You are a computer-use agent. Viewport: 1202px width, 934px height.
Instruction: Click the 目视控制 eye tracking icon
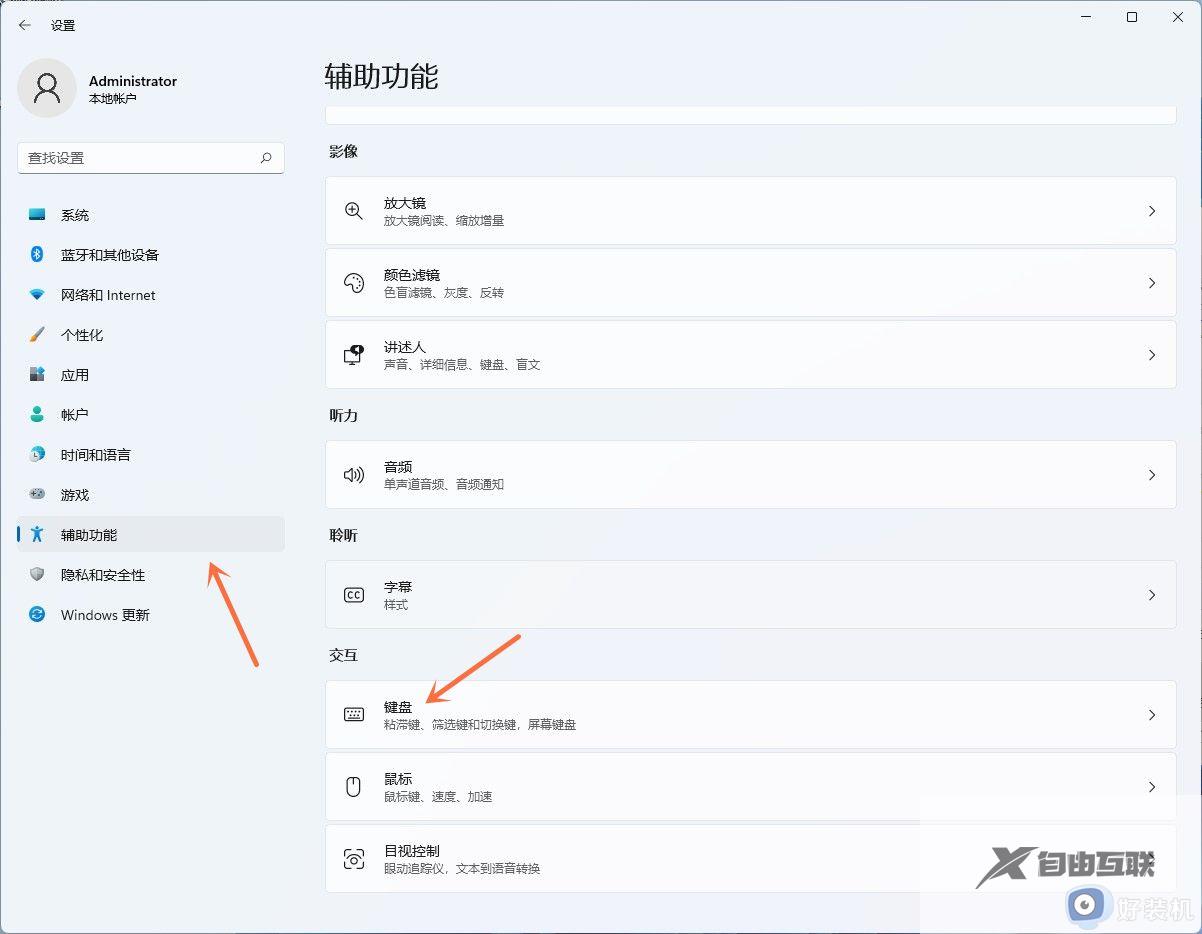353,858
